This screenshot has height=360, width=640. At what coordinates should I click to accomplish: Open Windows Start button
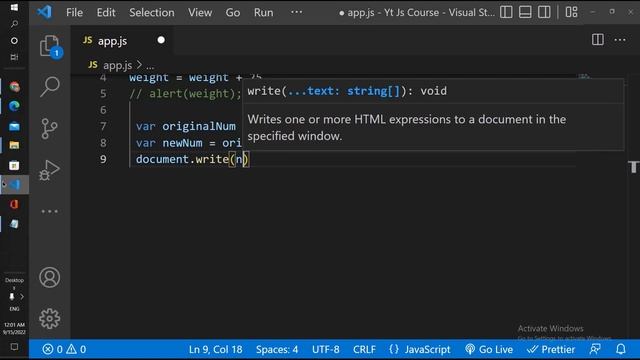coord(14,8)
